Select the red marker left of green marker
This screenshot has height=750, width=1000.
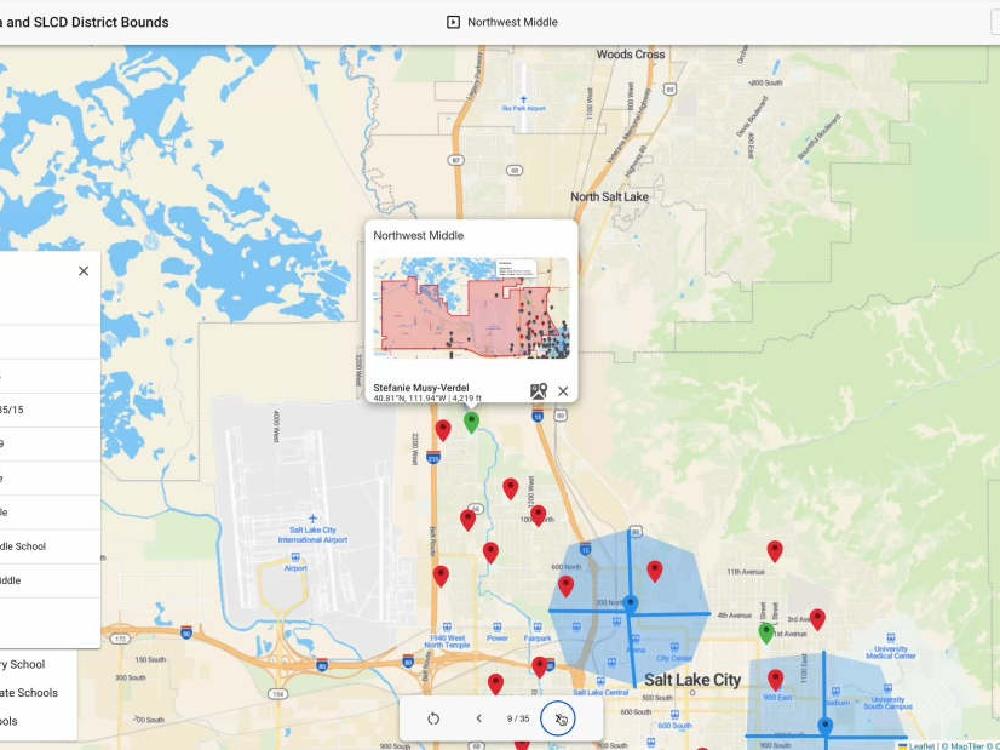pyautogui.click(x=443, y=430)
